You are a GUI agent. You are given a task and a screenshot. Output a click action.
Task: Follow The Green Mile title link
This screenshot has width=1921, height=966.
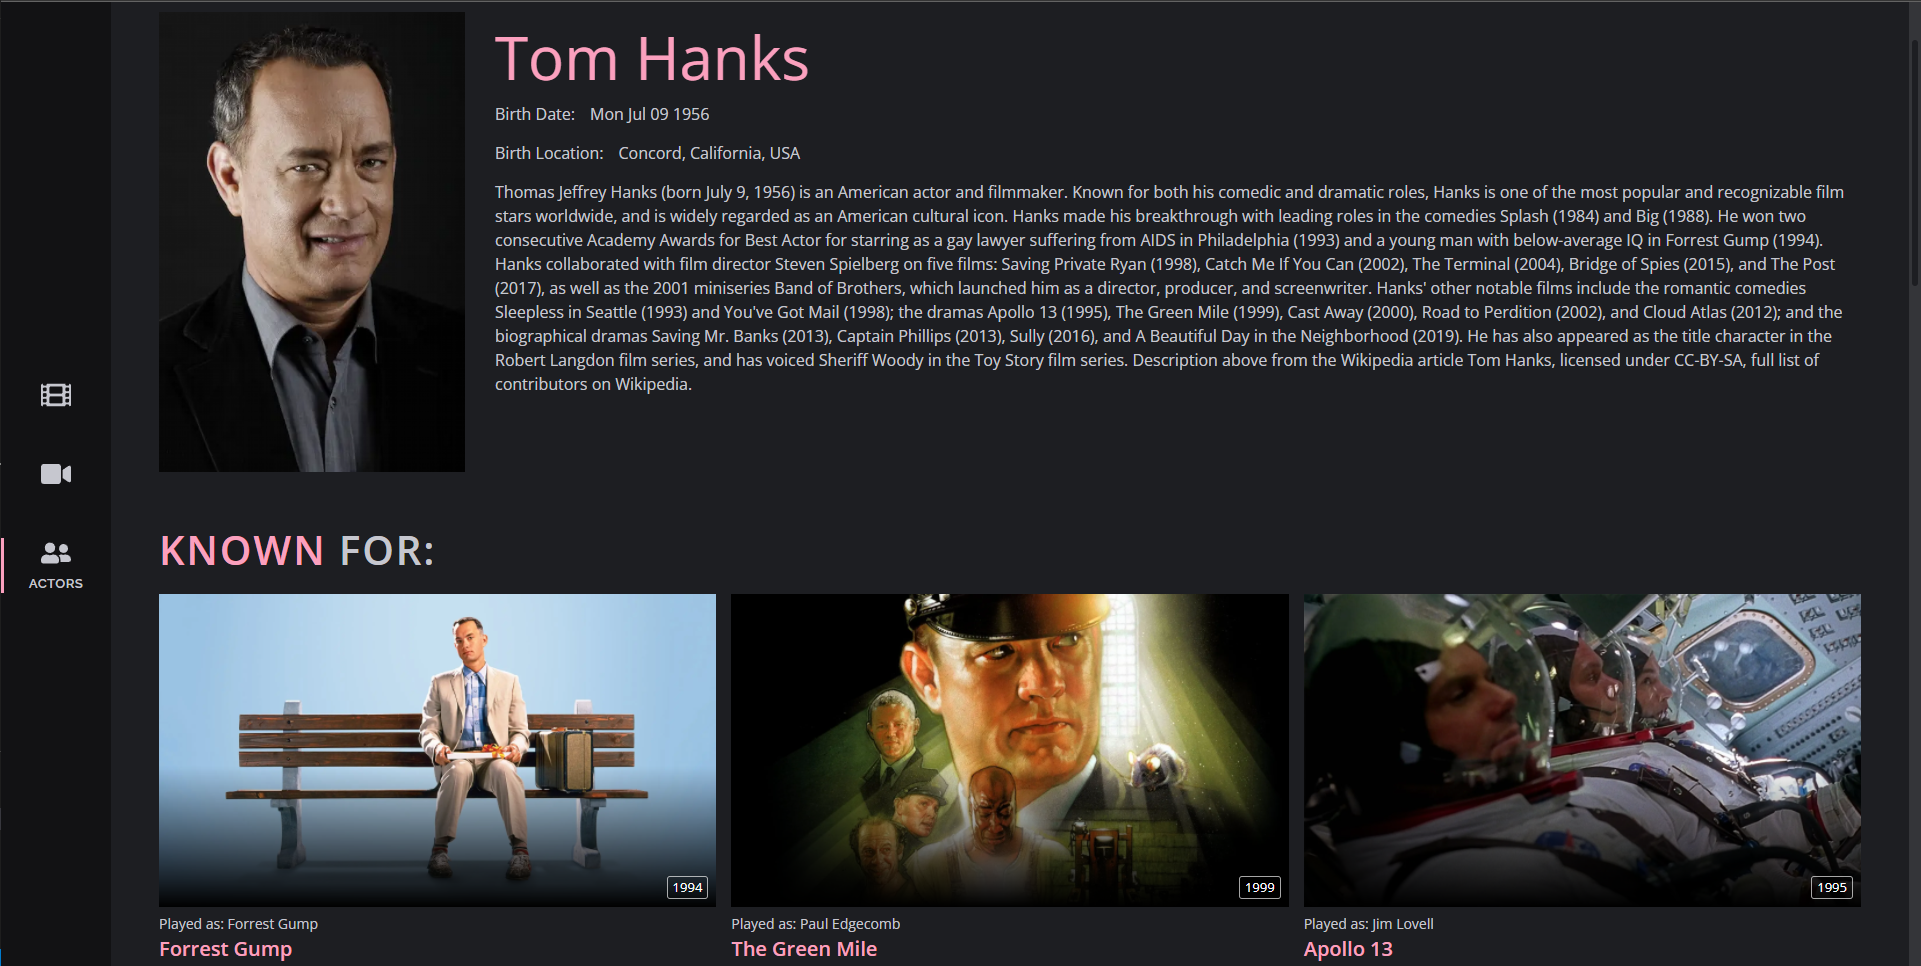(804, 949)
